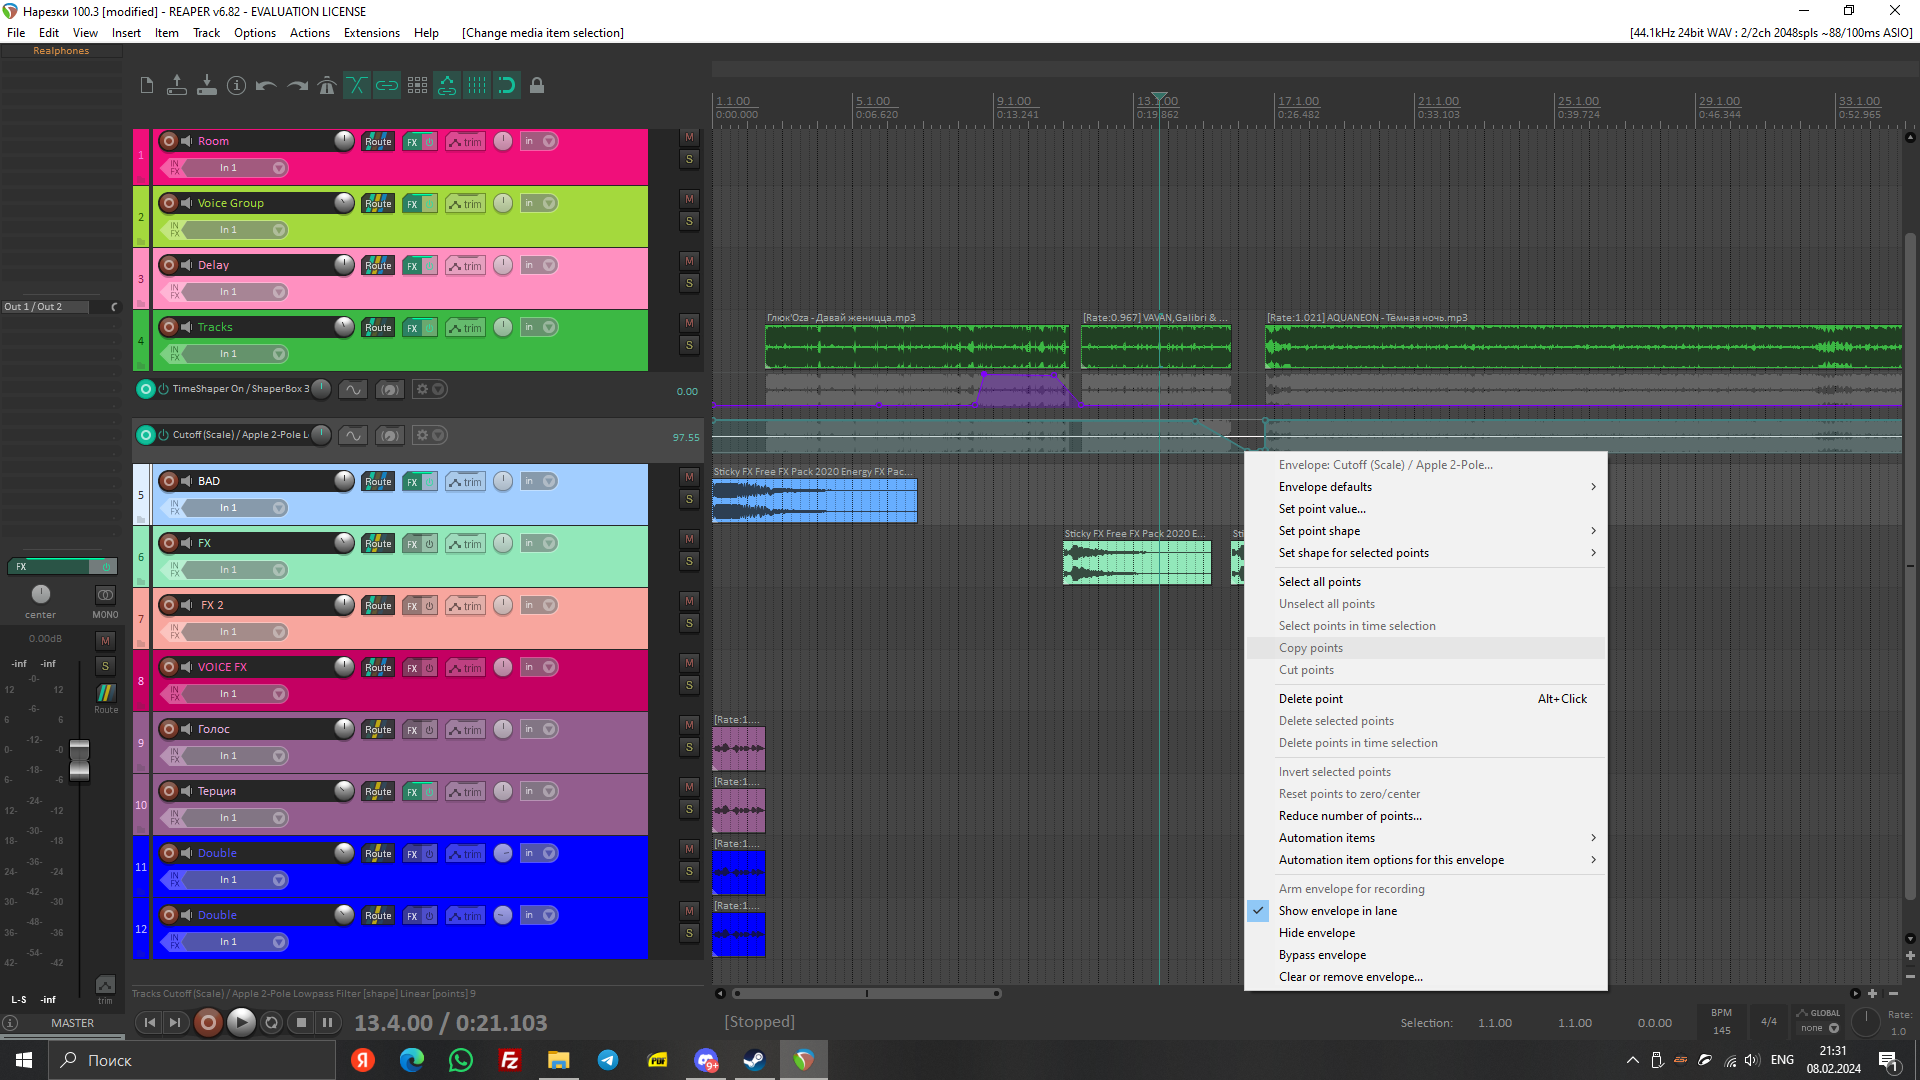Choose Hide envelope from context menu
1920x1080 pixels.
click(x=1316, y=933)
